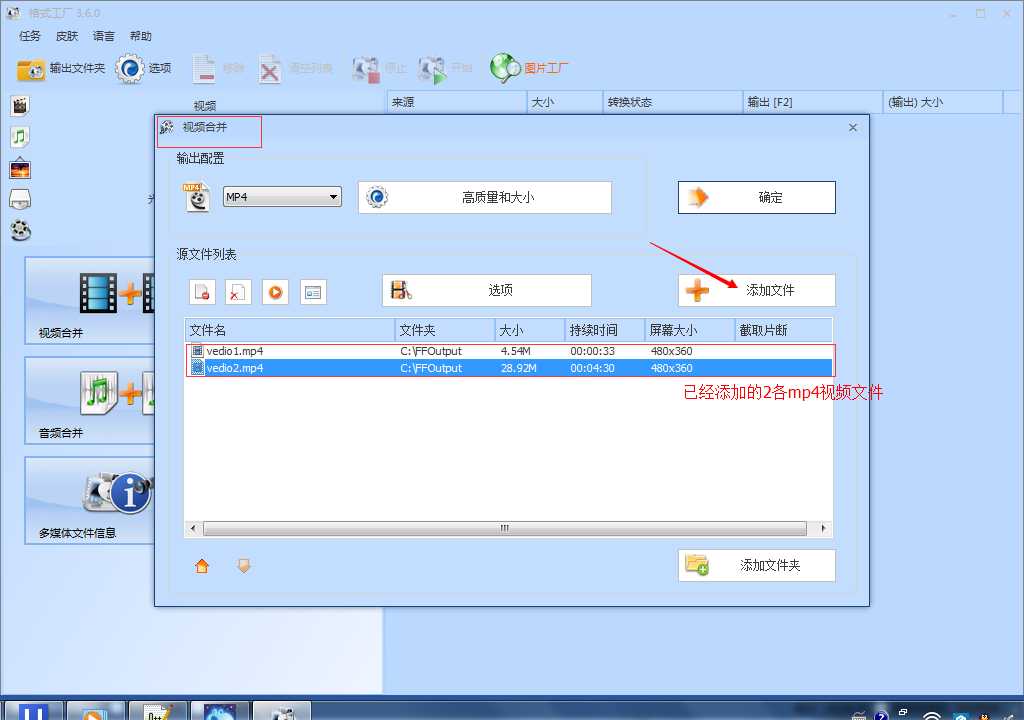Open 选项 clip options in source list
This screenshot has height=720, width=1024.
[x=487, y=290]
